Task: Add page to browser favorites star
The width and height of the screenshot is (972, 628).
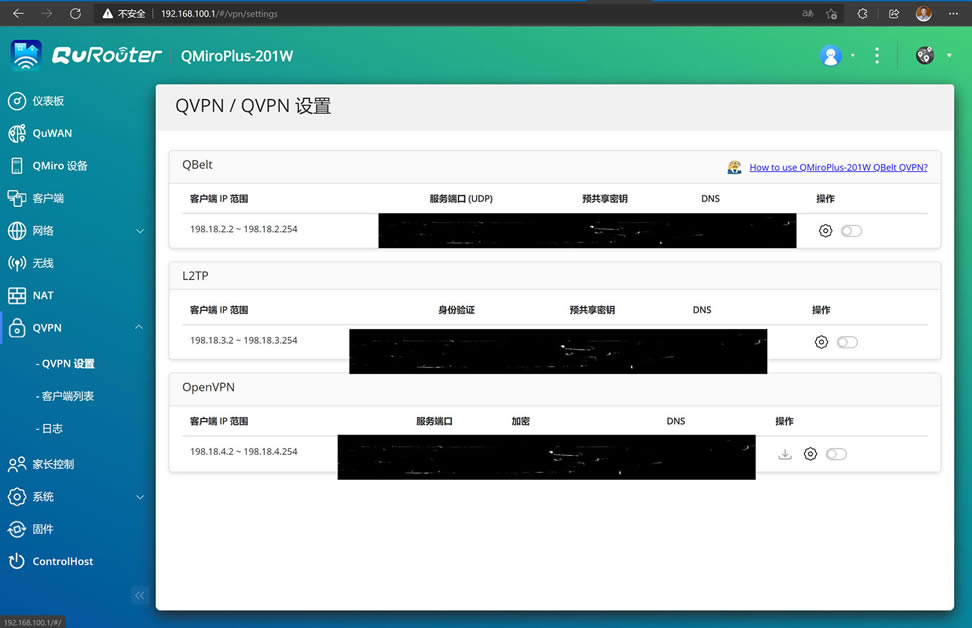Action: click(x=831, y=14)
